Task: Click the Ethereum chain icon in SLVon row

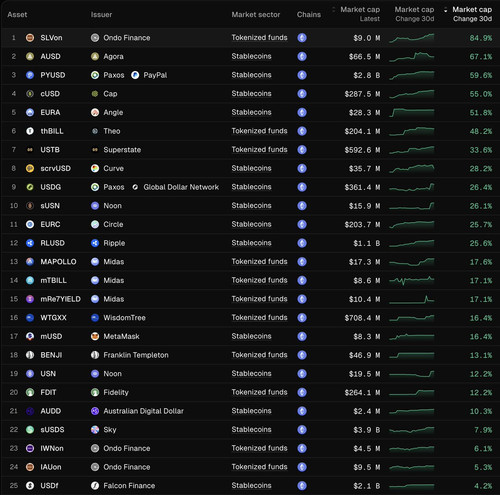Action: point(302,38)
